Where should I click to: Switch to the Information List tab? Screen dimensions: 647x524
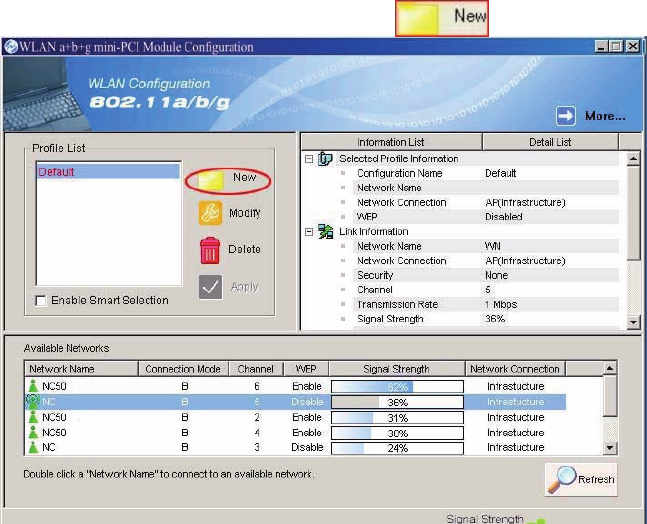click(x=392, y=142)
